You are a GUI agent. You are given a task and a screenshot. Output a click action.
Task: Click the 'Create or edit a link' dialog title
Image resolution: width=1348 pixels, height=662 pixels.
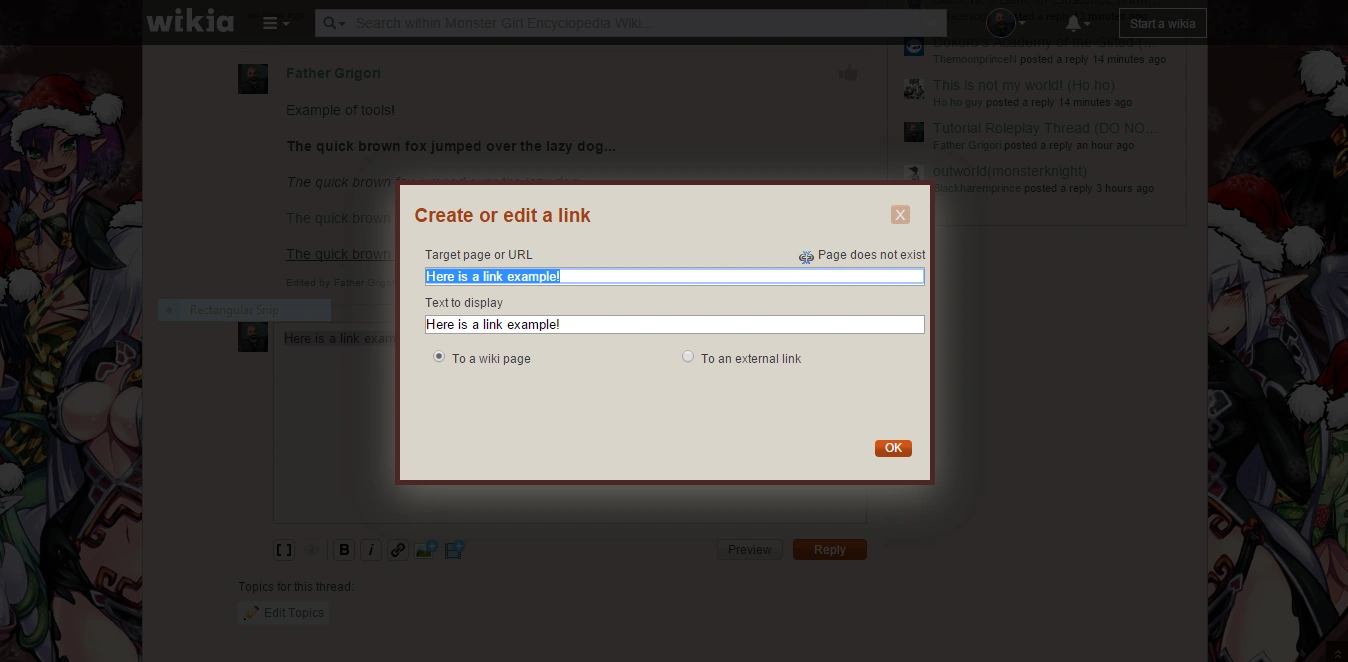coord(502,215)
